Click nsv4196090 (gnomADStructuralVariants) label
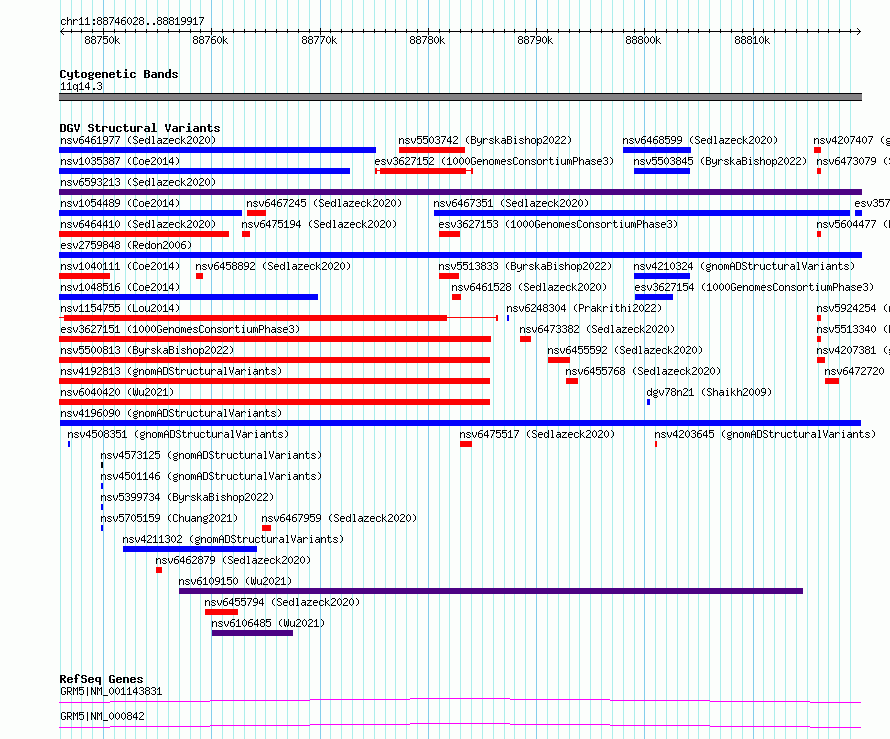The image size is (890, 739). tap(171, 413)
